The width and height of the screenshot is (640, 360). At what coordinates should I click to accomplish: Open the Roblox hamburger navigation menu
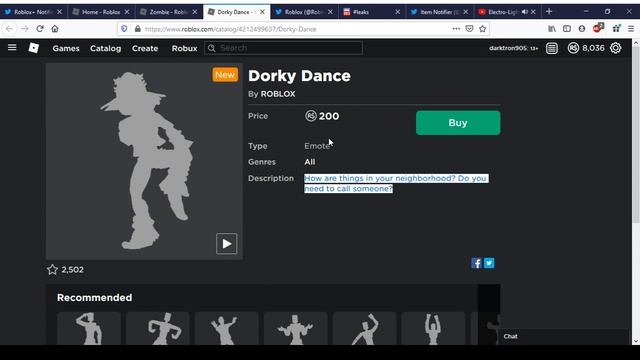(12, 48)
